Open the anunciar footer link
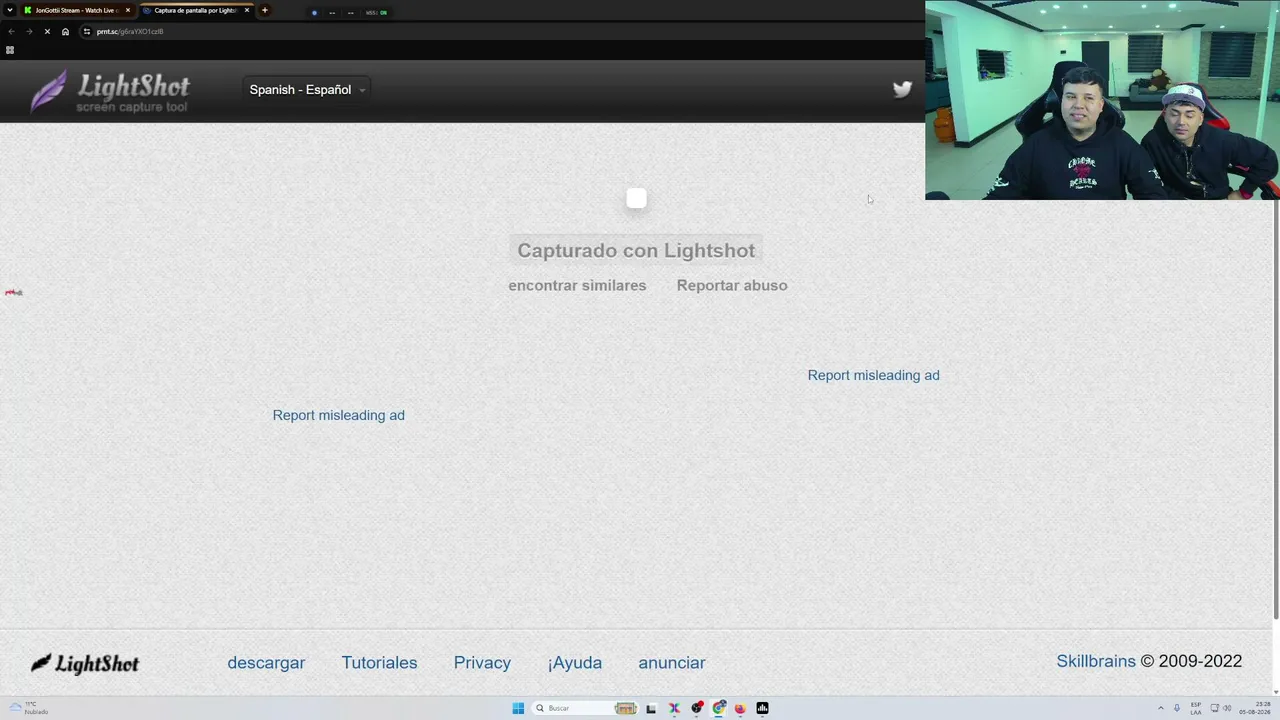 pyautogui.click(x=672, y=662)
